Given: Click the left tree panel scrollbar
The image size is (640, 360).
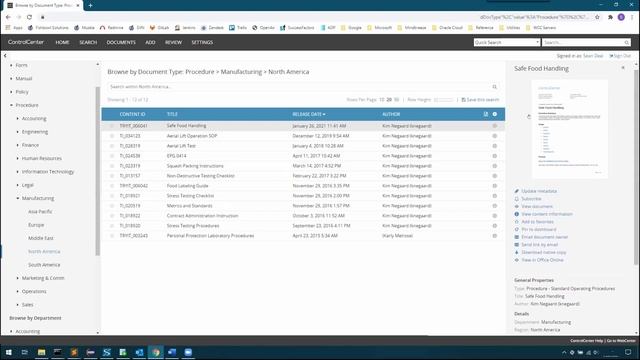Looking at the screenshot, I should click(98, 171).
